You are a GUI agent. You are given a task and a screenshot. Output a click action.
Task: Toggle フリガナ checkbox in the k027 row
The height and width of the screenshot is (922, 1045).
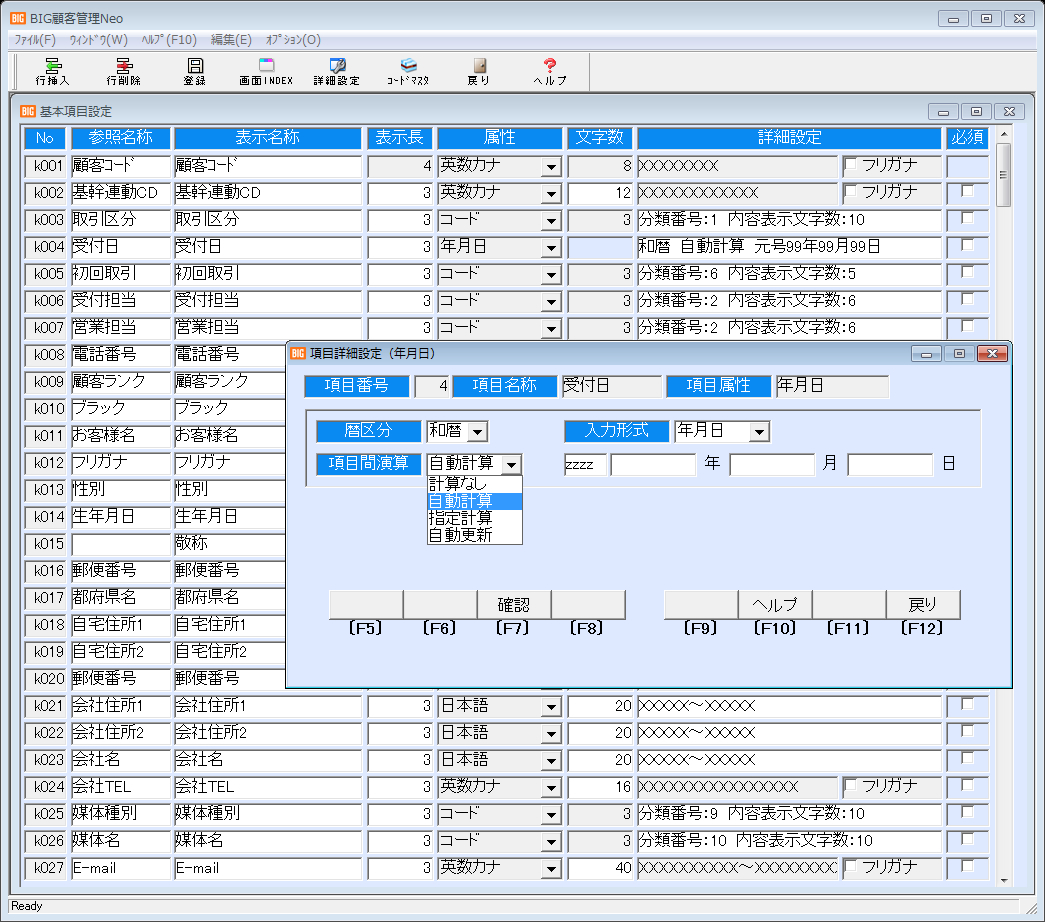click(850, 867)
